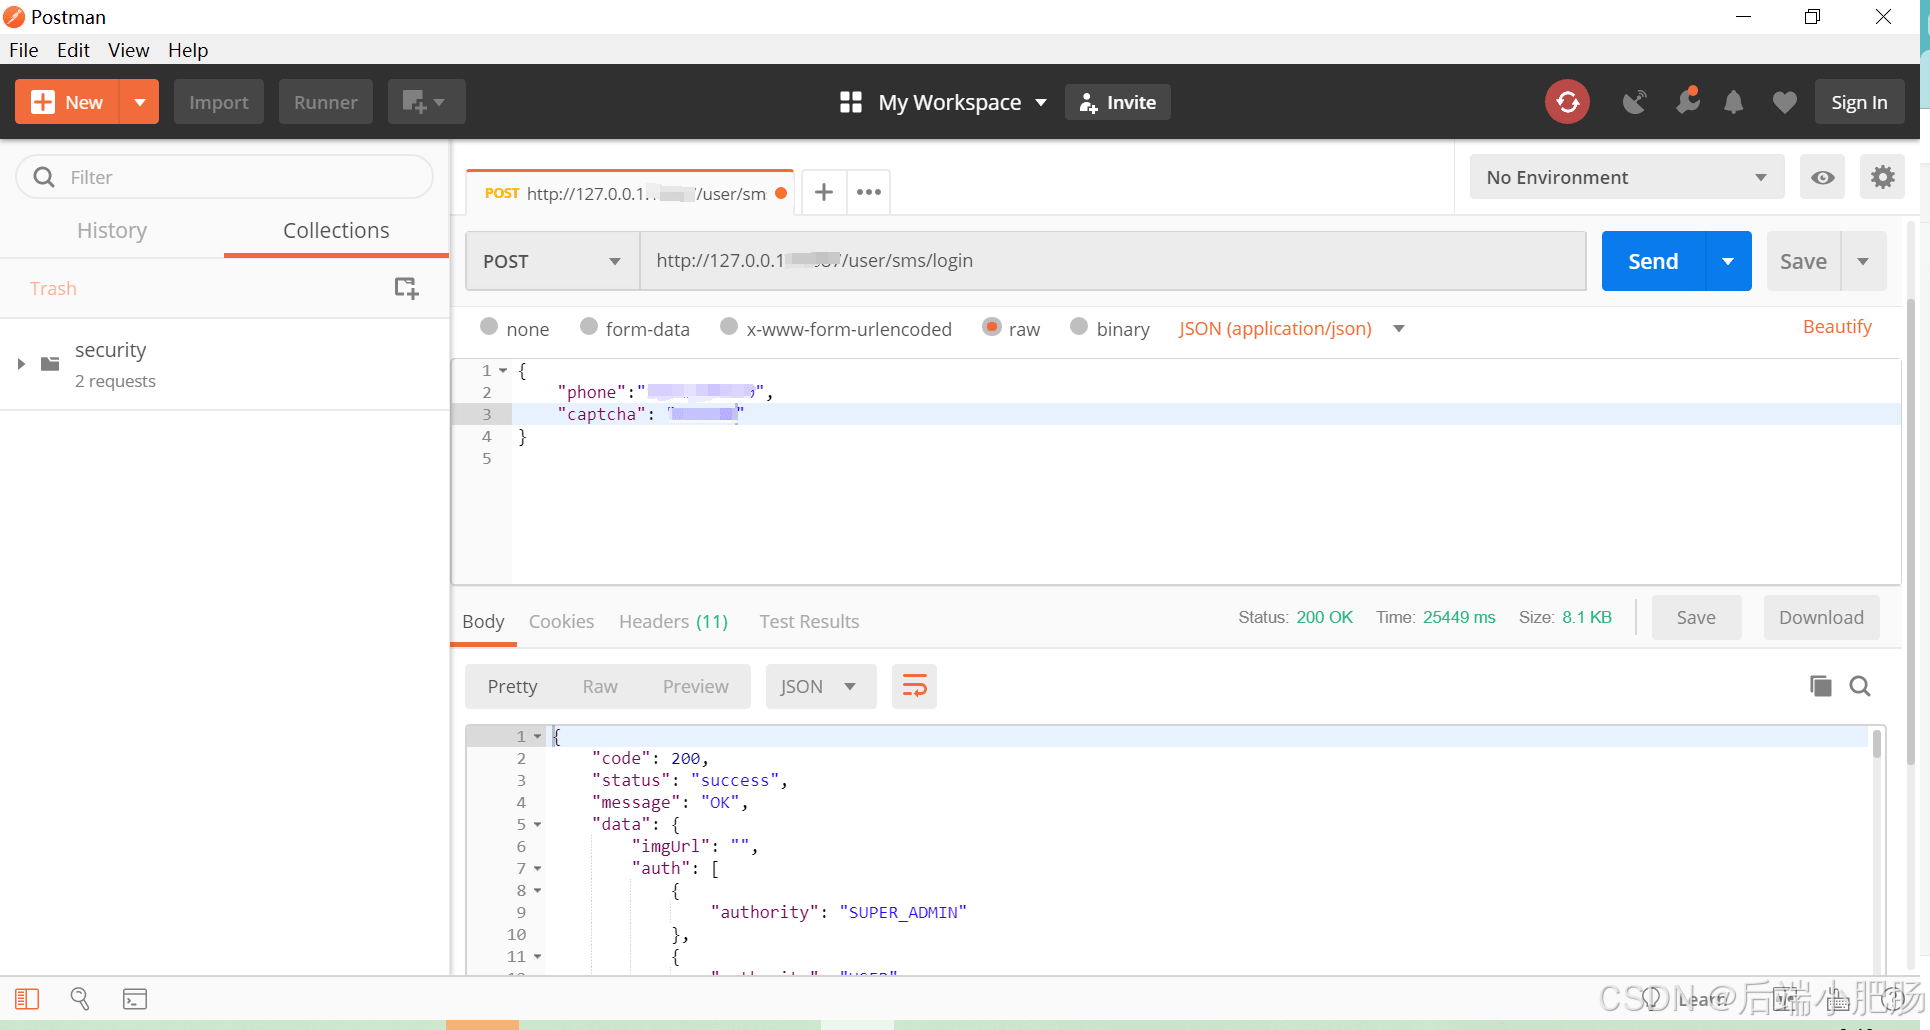Open settings via wrench icon
Viewport: 1930px width, 1030px height.
click(1688, 101)
